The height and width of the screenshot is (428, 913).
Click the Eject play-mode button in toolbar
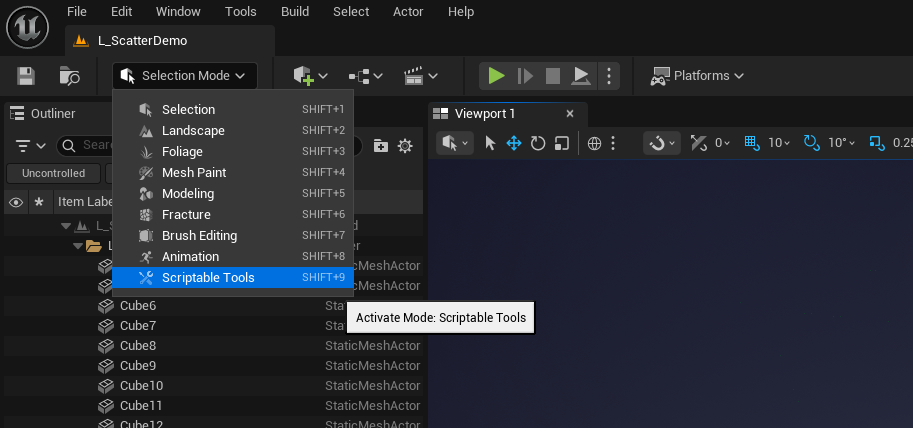click(x=580, y=76)
